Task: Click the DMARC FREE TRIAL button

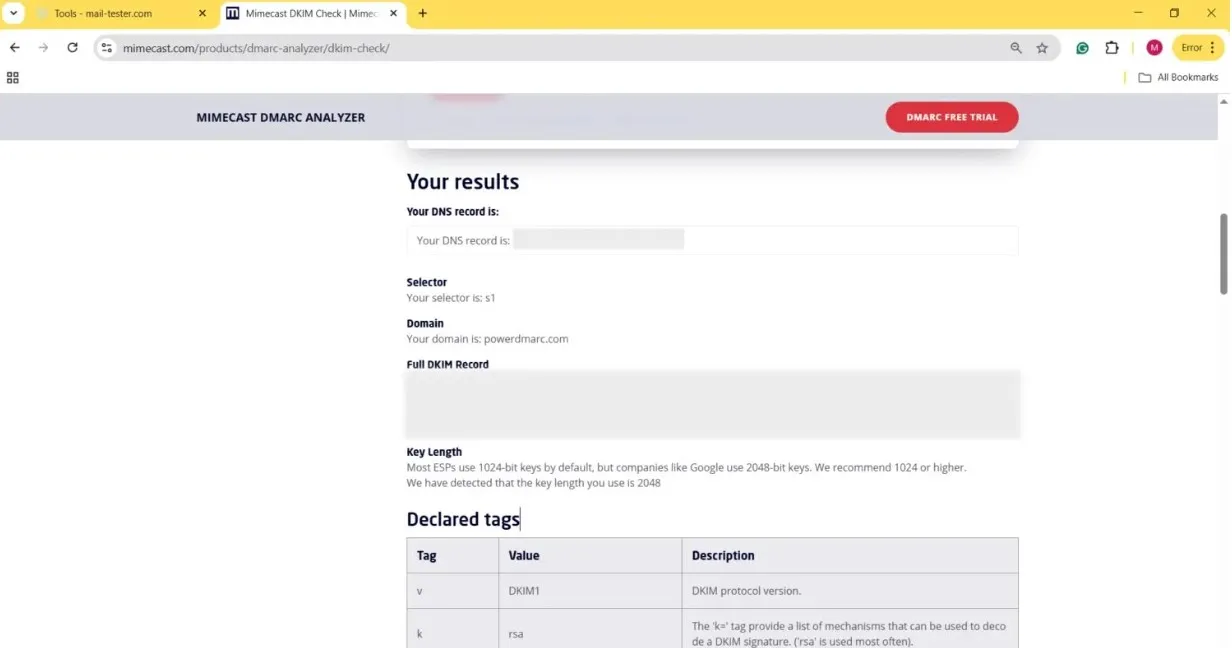Action: point(951,117)
